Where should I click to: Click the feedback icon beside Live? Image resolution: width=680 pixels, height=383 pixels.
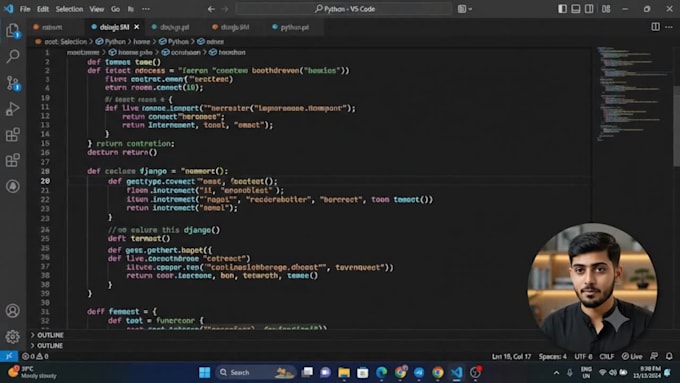coord(654,356)
